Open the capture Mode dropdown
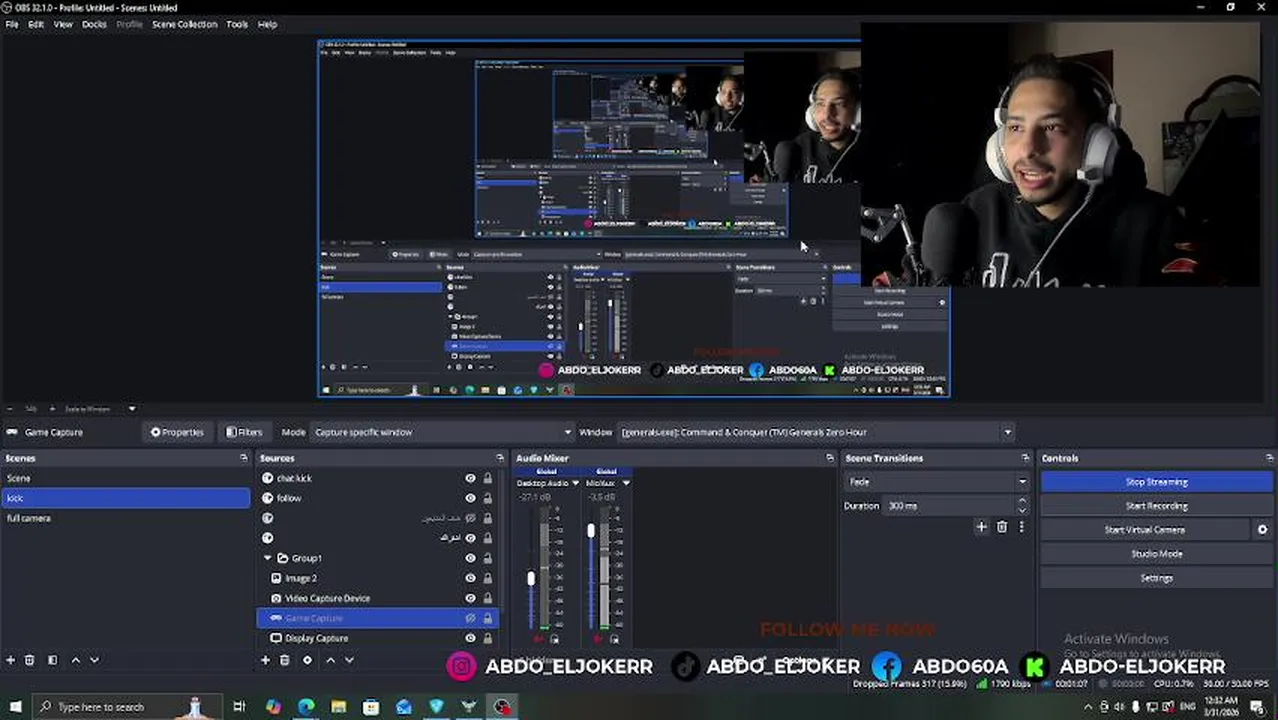Screen dimensions: 1278x720 coord(442,432)
